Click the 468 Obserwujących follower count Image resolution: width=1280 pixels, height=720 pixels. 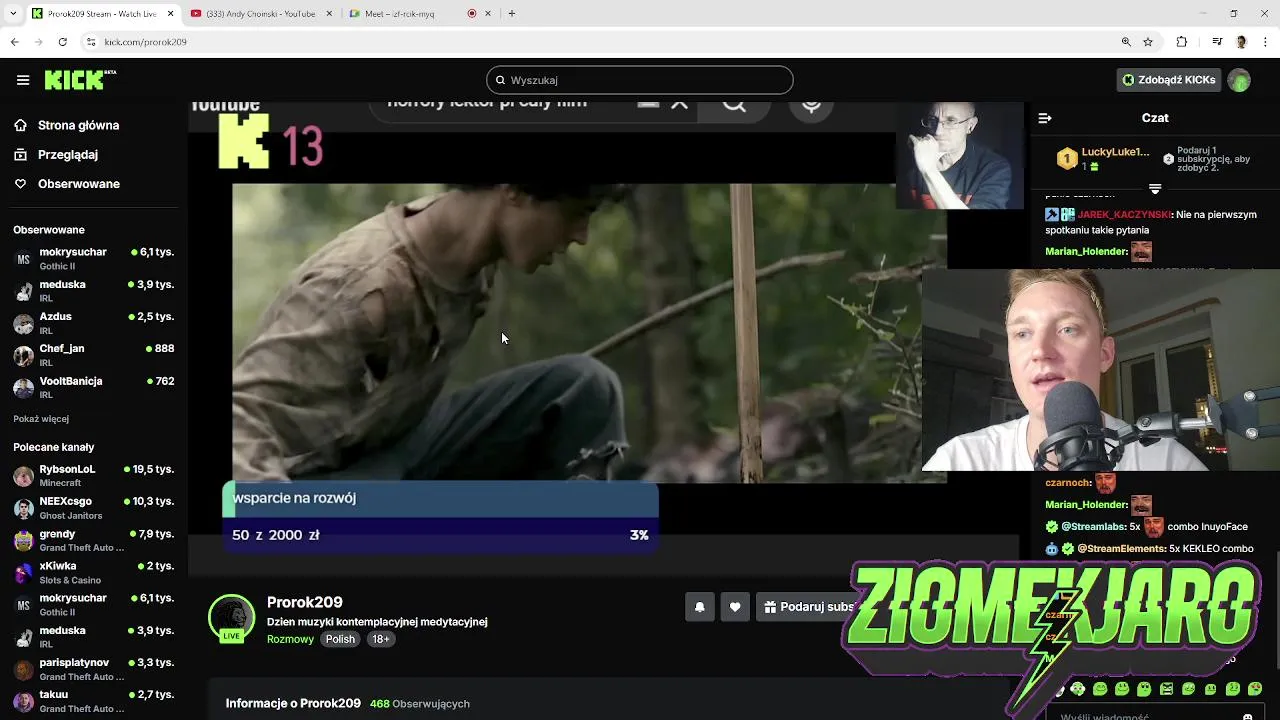click(x=419, y=704)
